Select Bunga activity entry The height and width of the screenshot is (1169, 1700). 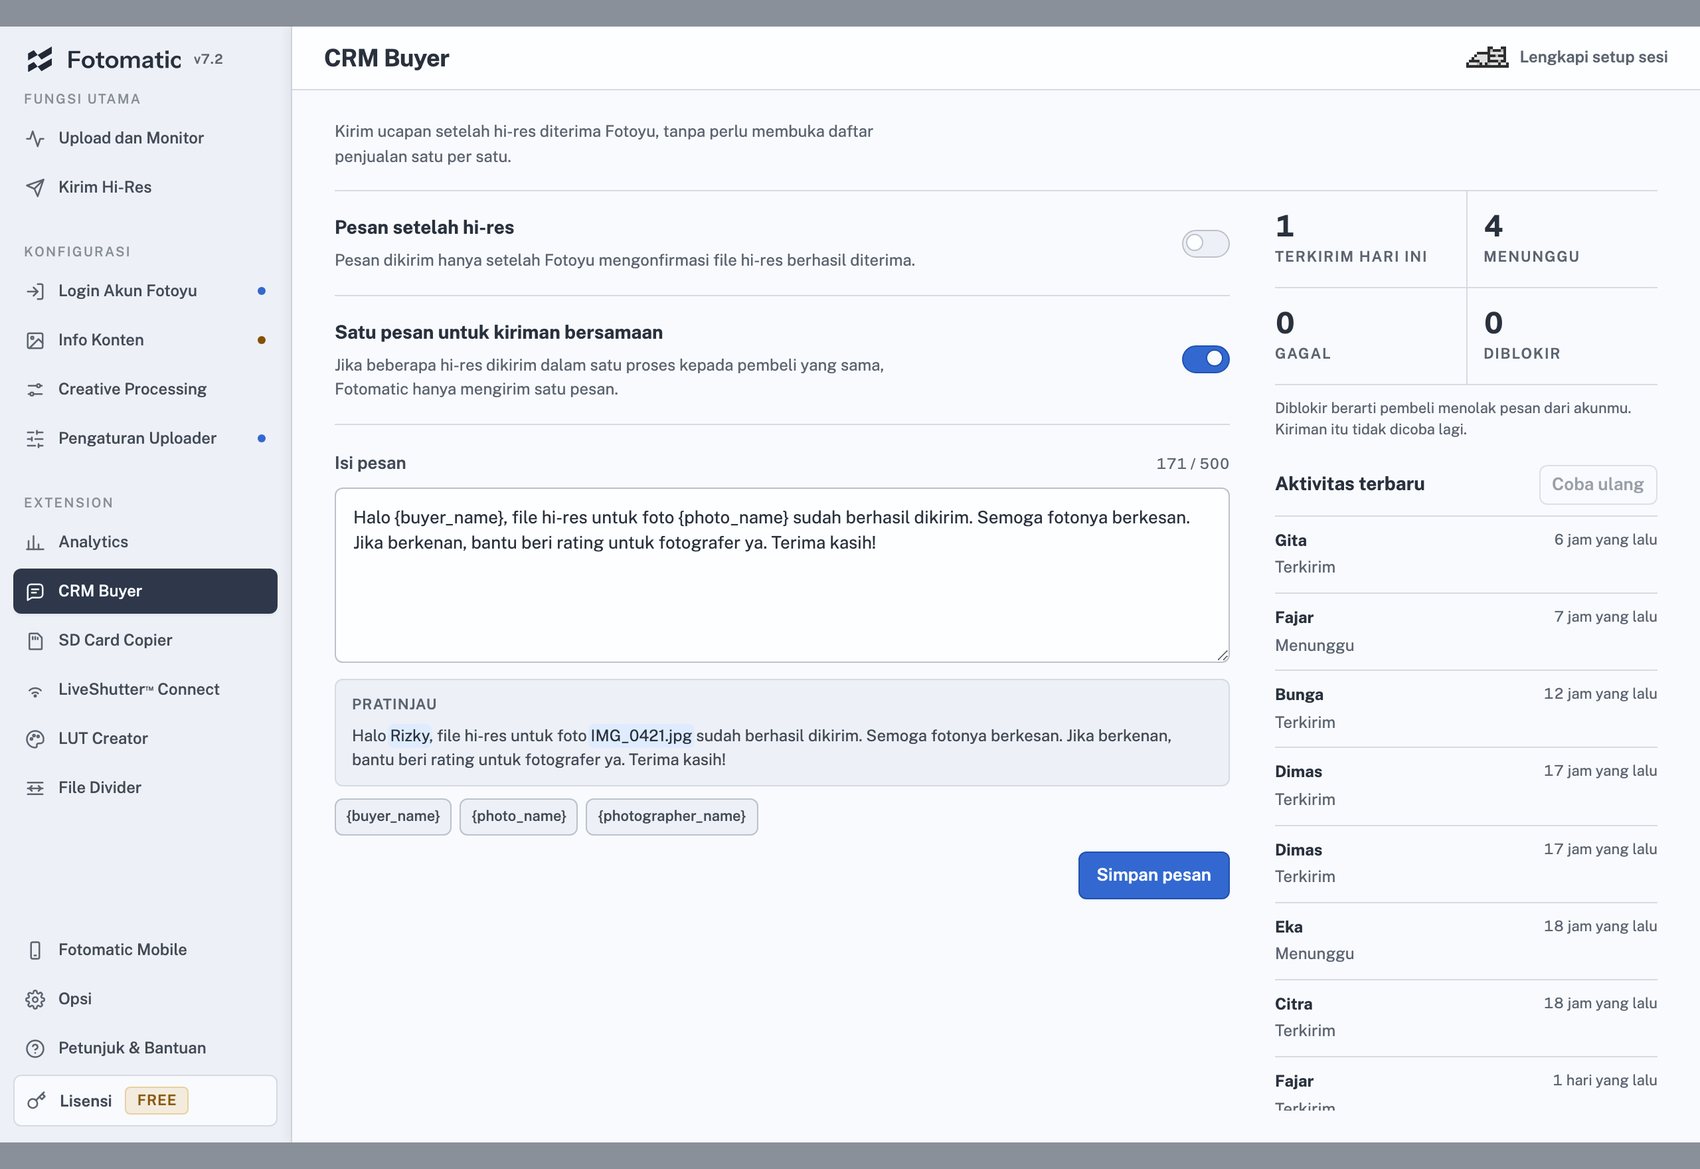[1466, 709]
